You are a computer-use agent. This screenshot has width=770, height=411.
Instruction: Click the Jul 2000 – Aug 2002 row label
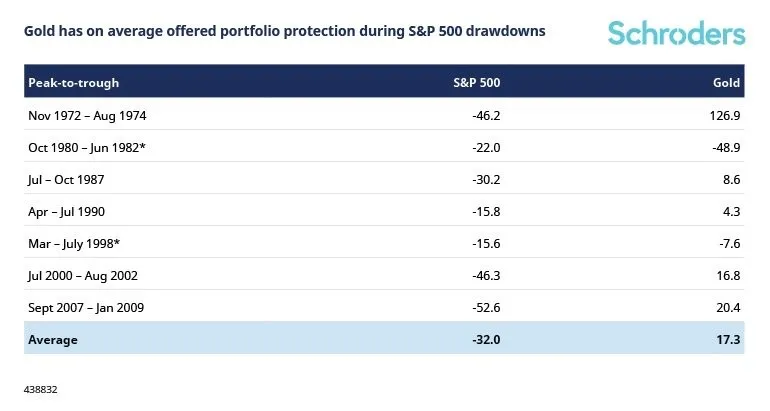pos(86,275)
